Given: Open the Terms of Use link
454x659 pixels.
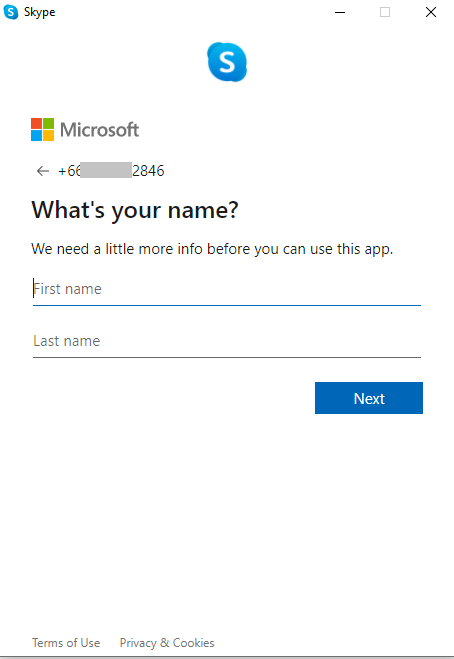Looking at the screenshot, I should (x=66, y=643).
